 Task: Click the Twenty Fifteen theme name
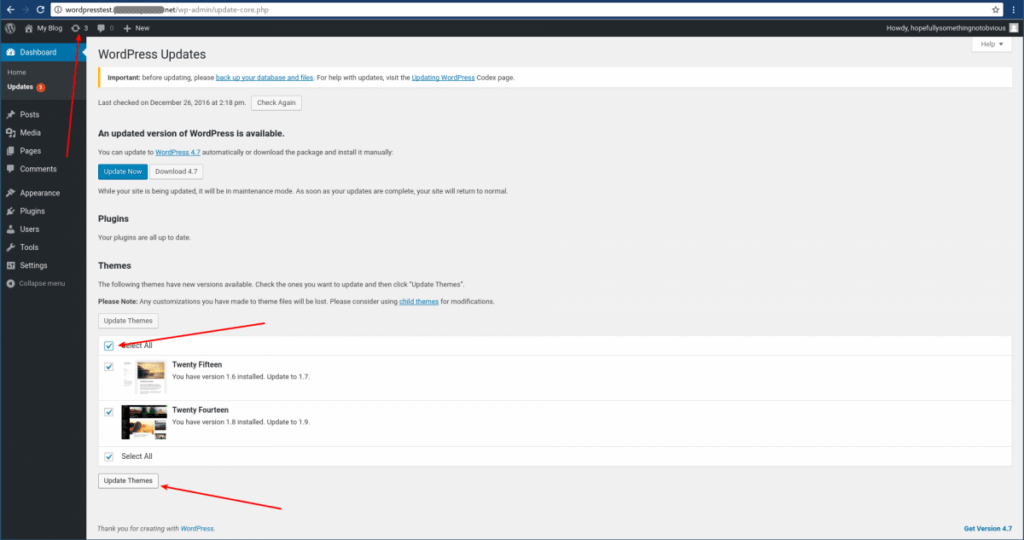click(x=197, y=364)
